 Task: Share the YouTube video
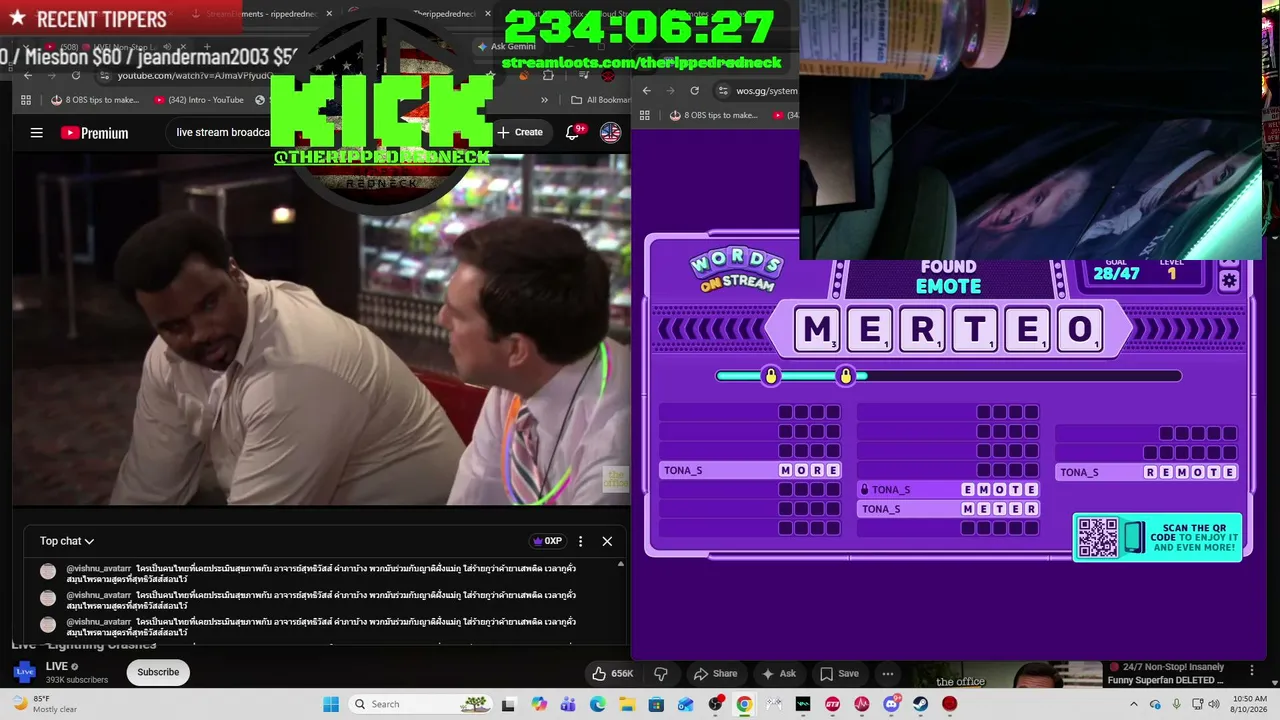coord(716,673)
